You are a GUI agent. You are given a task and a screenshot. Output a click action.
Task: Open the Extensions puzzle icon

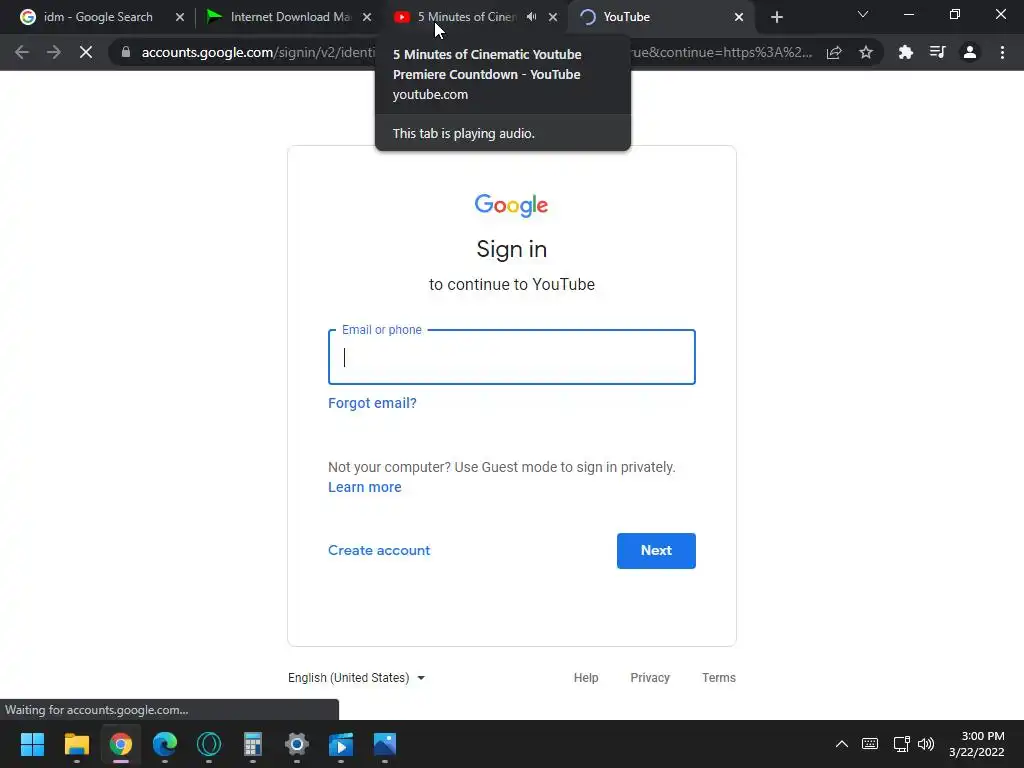[906, 52]
